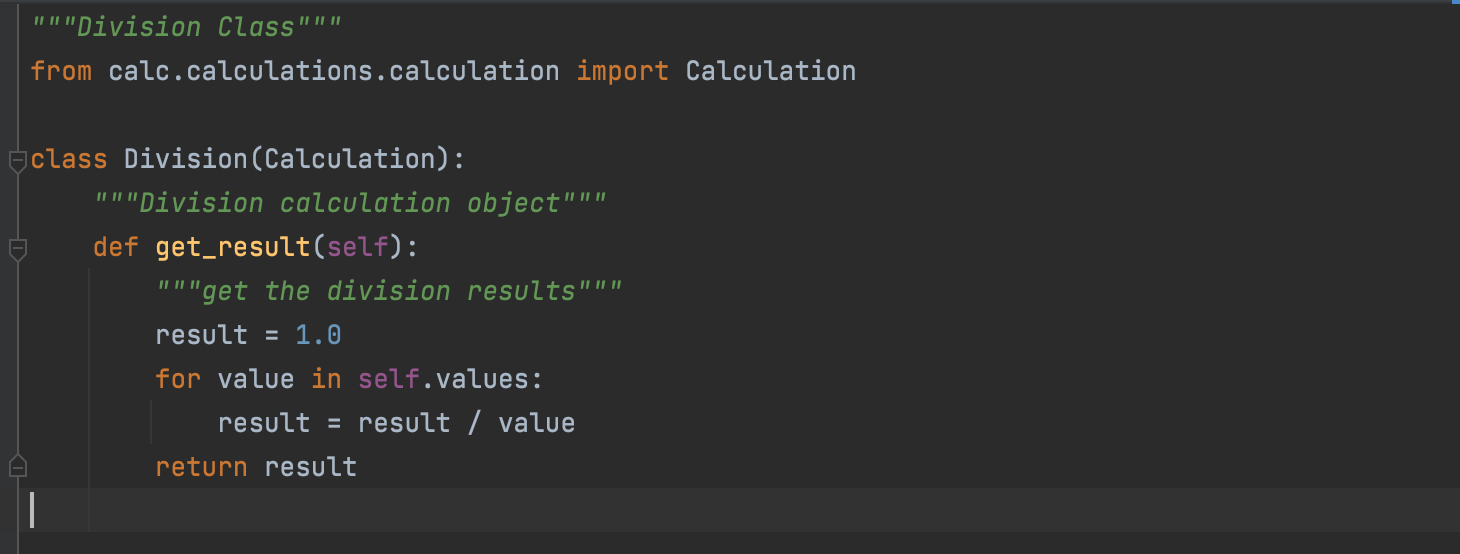Click the return keyword

(201, 467)
